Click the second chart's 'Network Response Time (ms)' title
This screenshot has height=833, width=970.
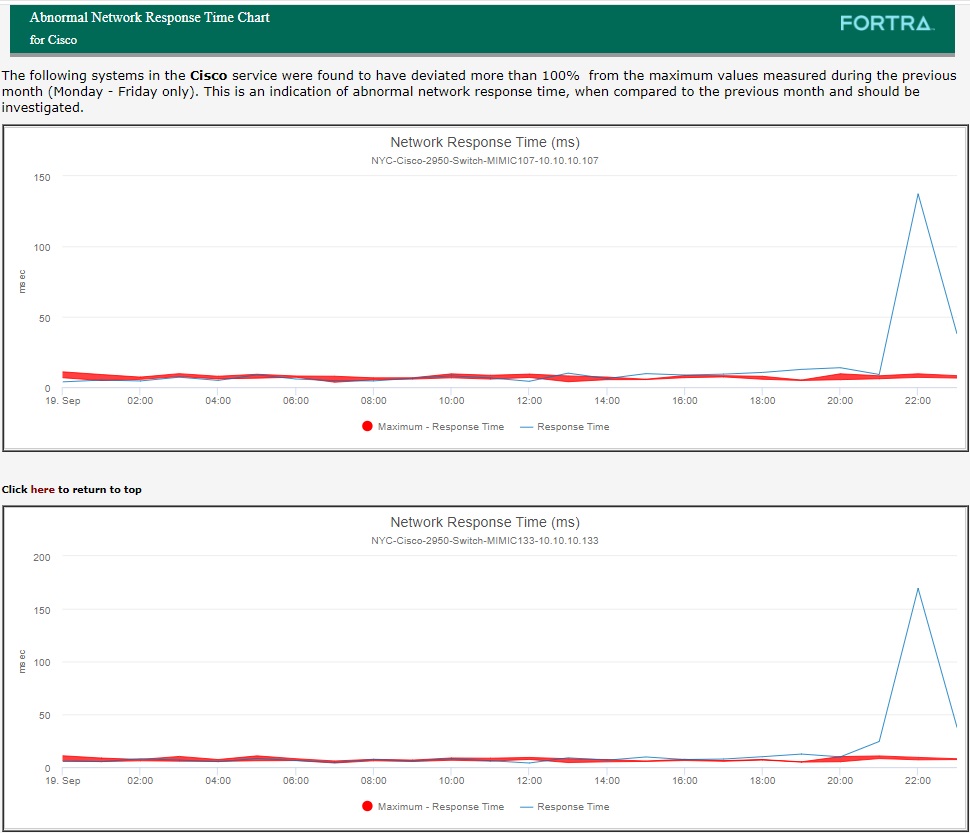click(485, 522)
